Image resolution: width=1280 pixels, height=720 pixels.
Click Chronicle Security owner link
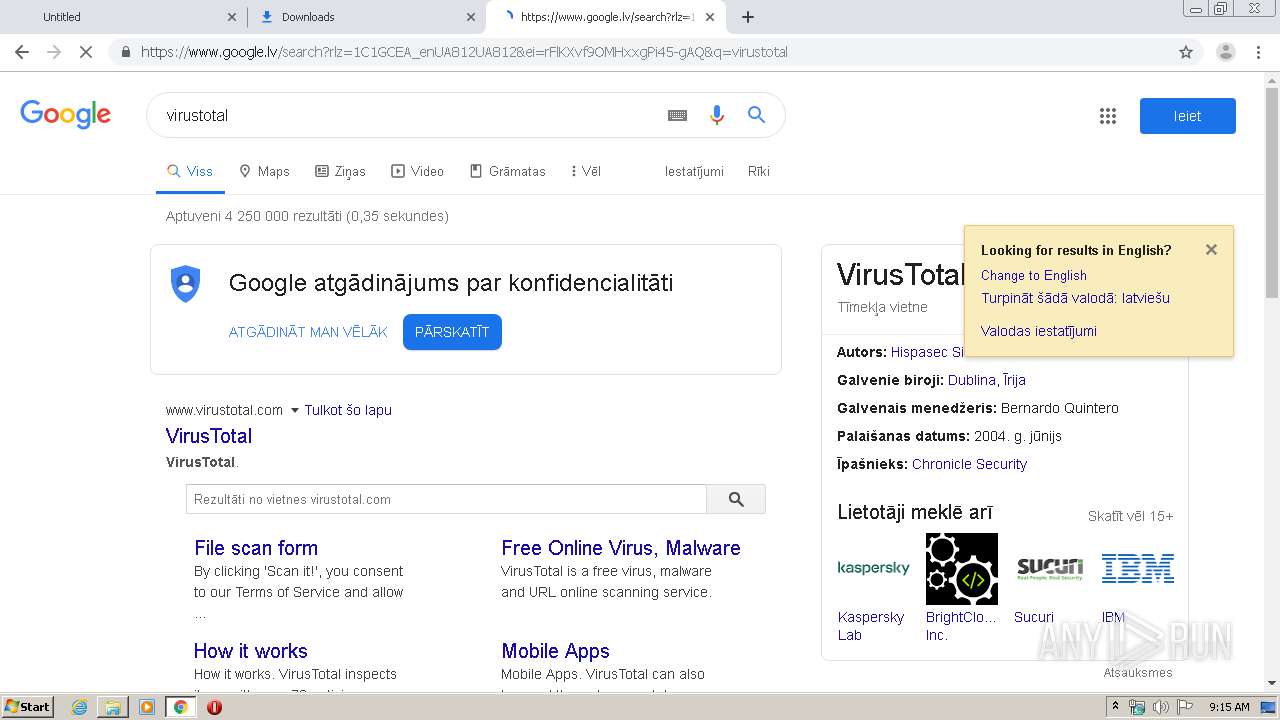[x=969, y=464]
